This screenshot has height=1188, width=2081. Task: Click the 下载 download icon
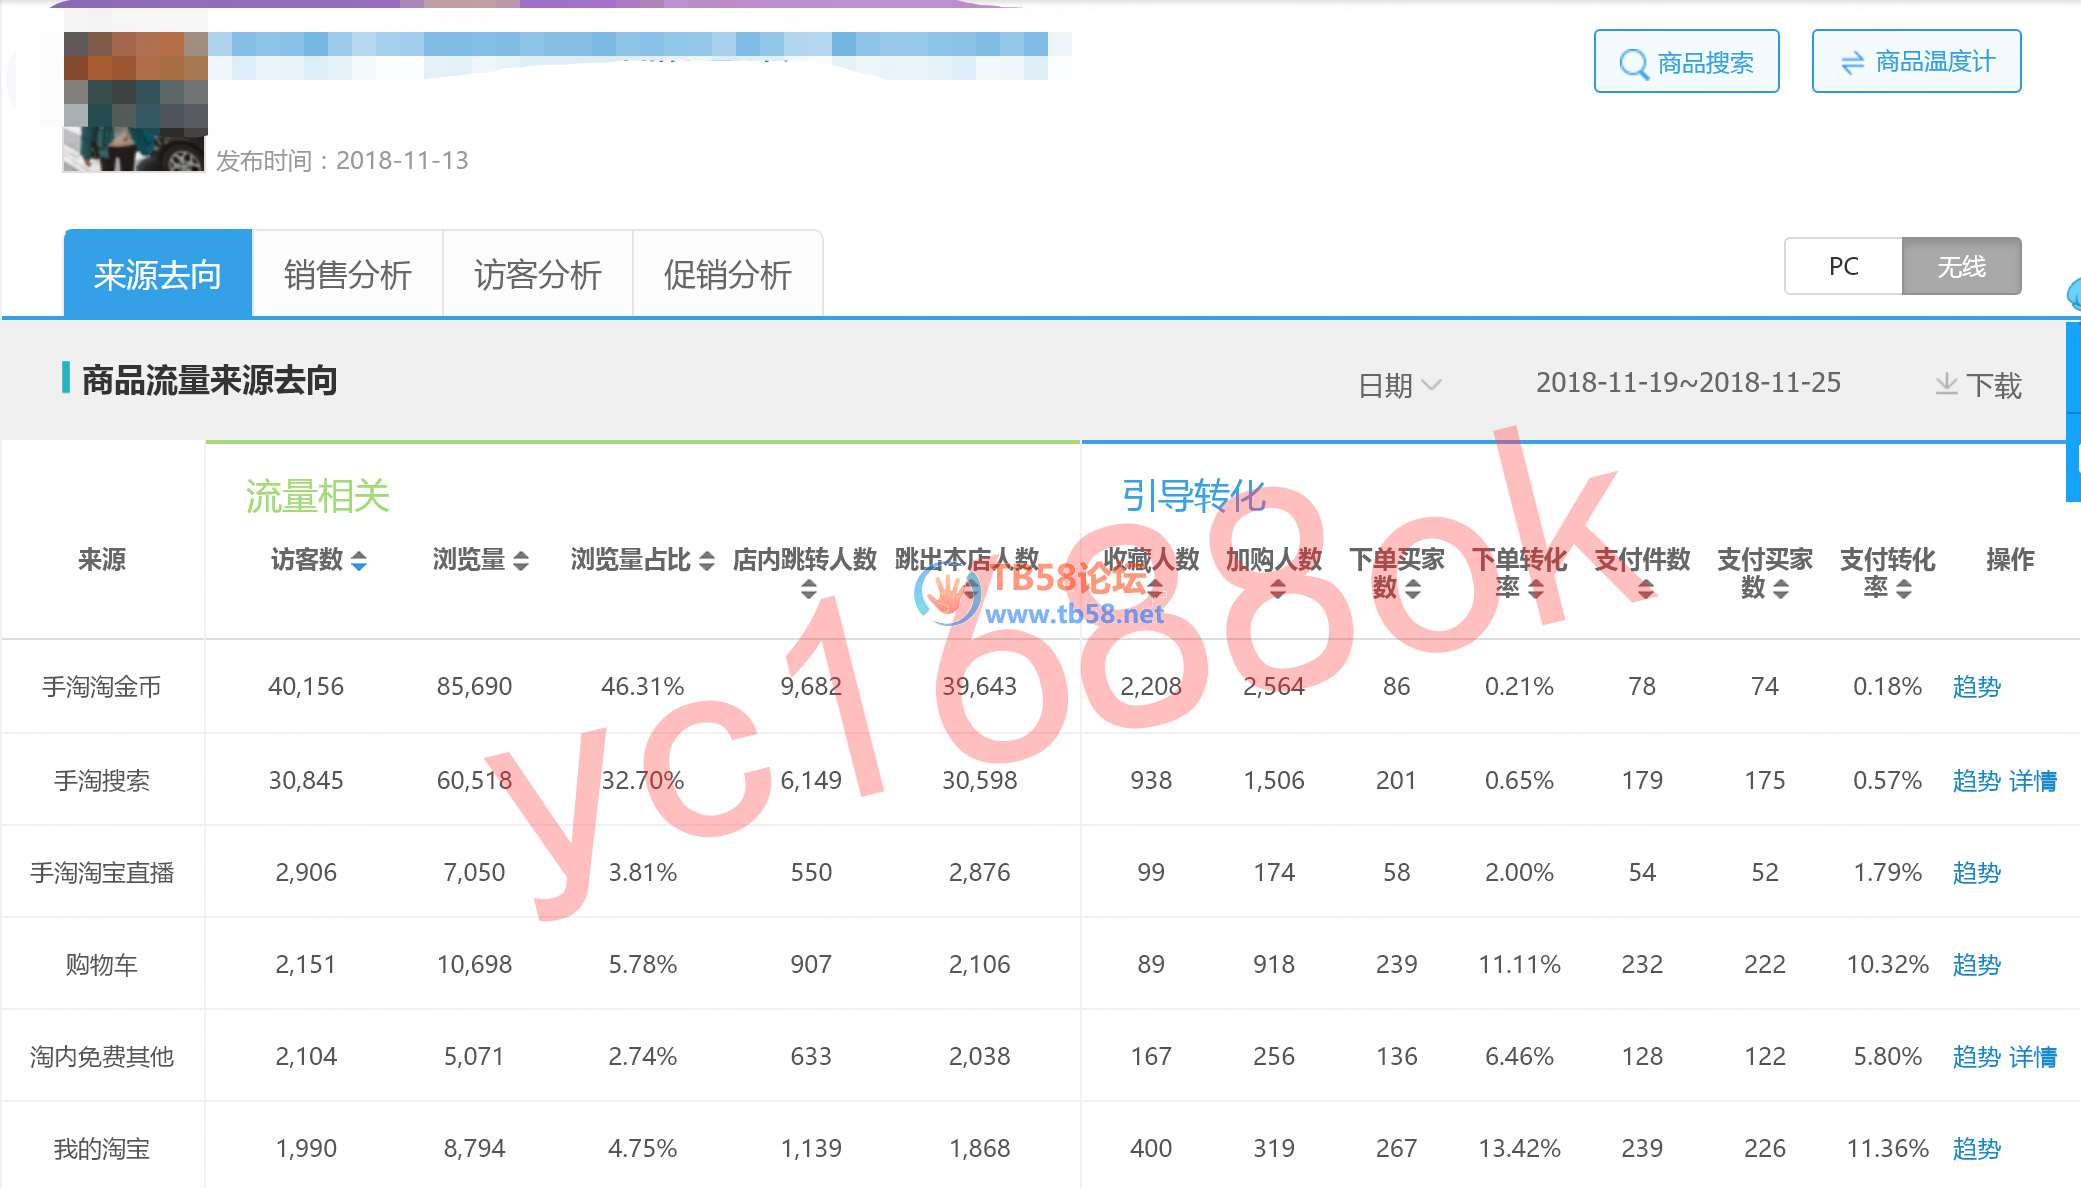pyautogui.click(x=1945, y=384)
